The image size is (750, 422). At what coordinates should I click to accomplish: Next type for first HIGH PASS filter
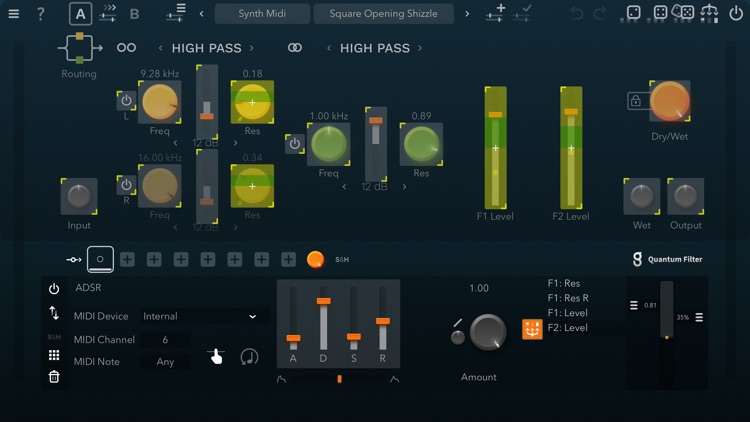[x=252, y=48]
